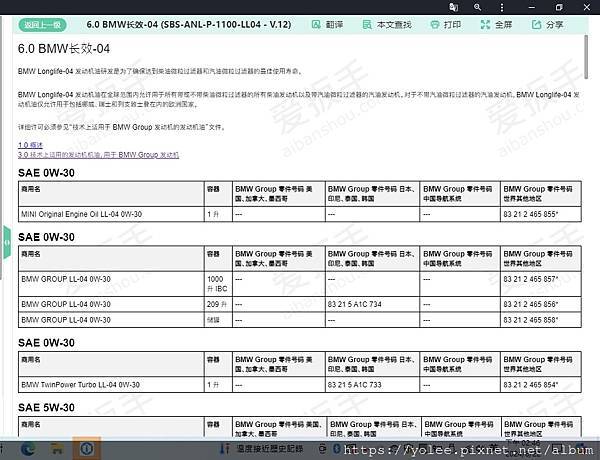Open Microsoft Edge from the taskbar

(28, 449)
